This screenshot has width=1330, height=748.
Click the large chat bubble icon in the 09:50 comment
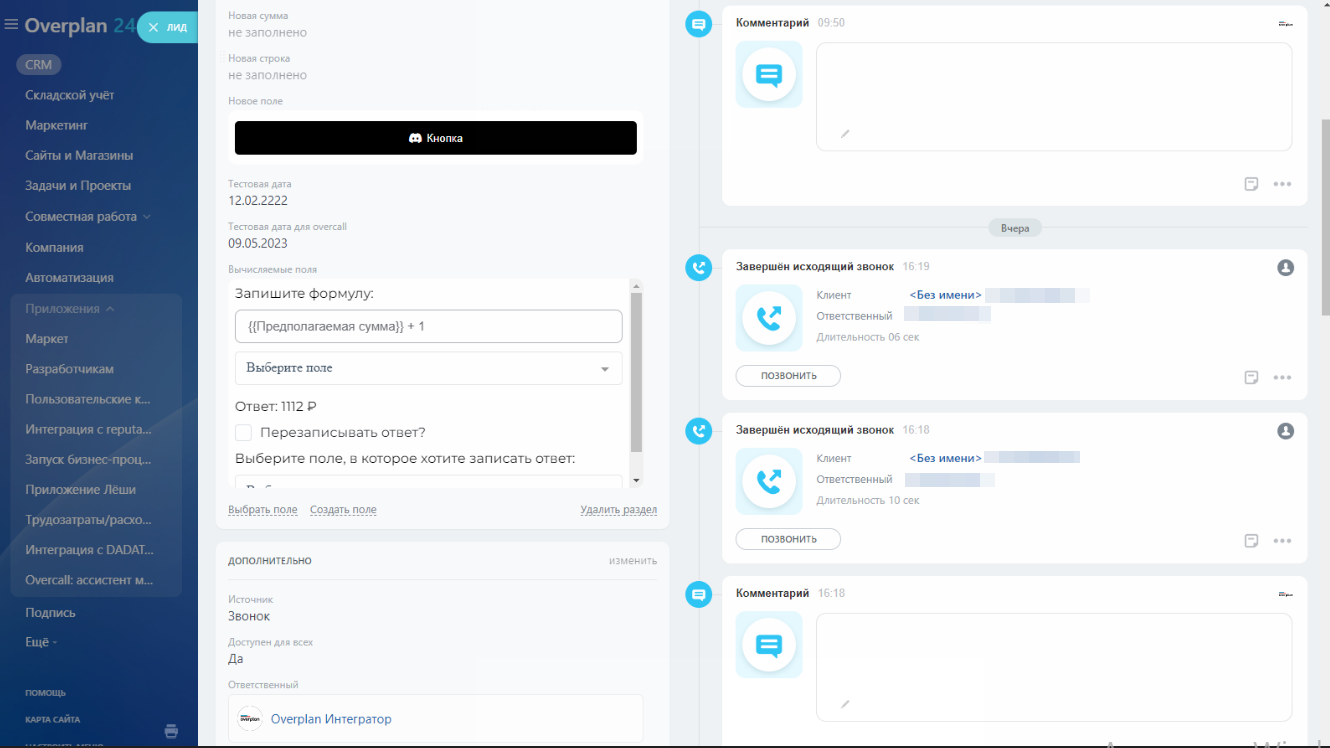769,75
